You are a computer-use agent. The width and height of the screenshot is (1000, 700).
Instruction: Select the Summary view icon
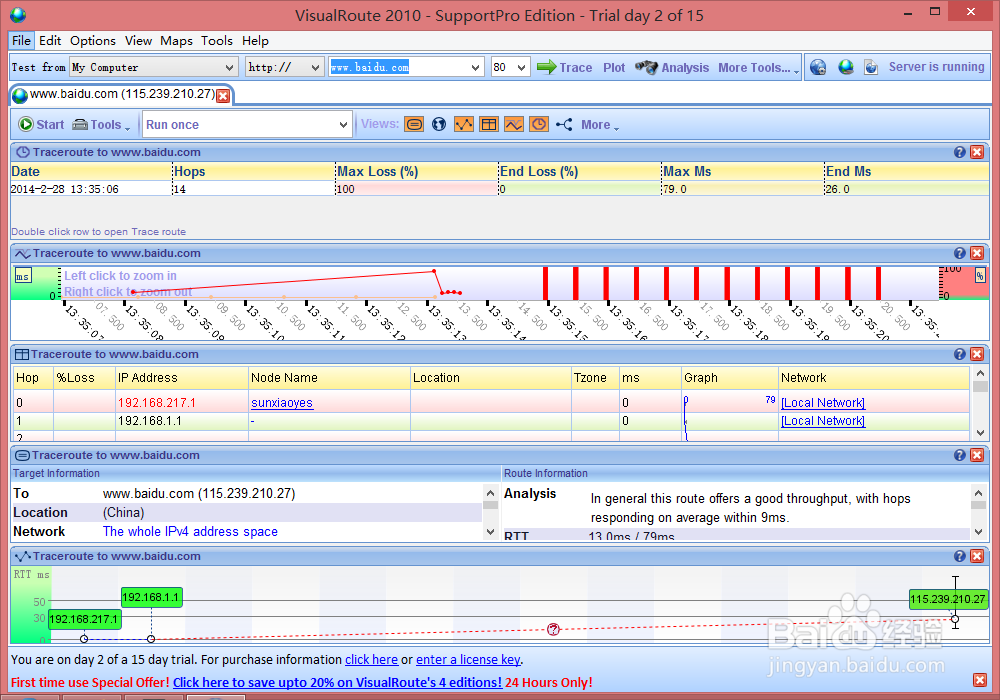[414, 124]
